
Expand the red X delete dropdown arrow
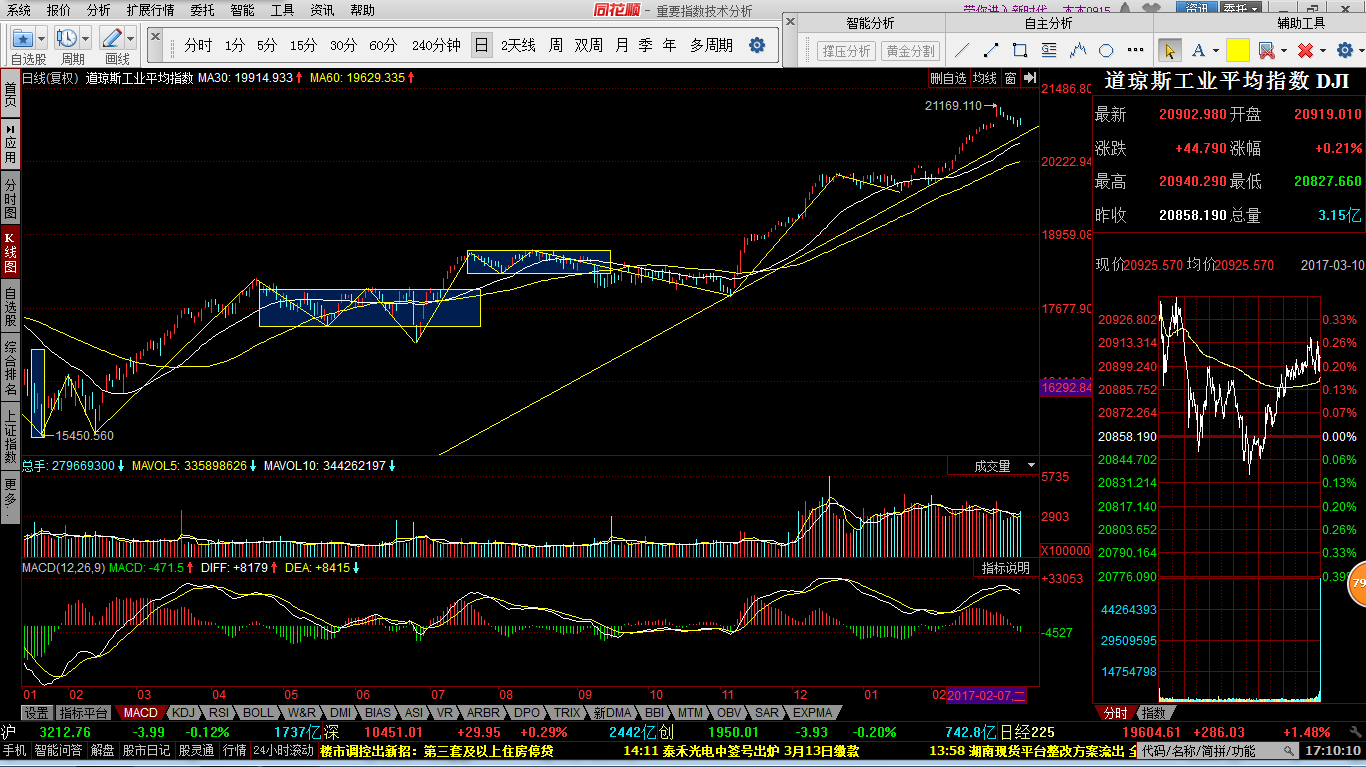(1321, 50)
